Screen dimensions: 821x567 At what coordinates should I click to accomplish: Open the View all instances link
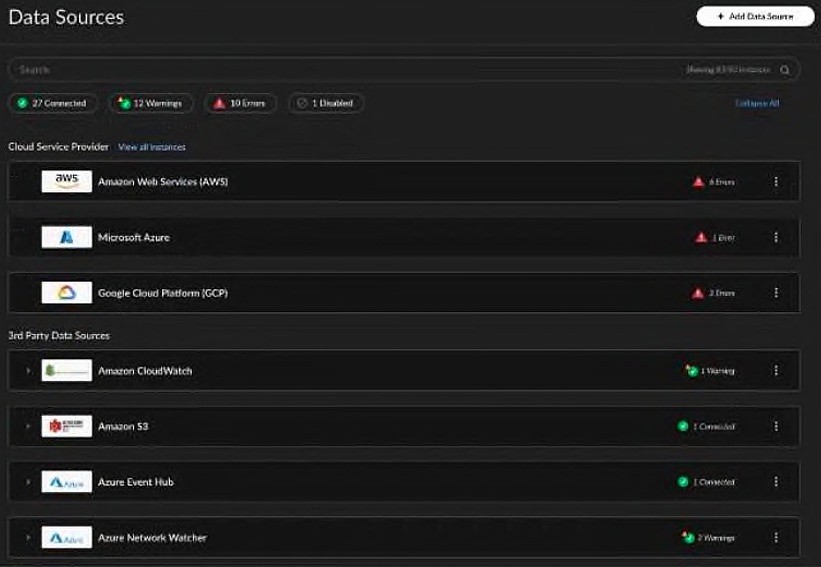pos(152,147)
